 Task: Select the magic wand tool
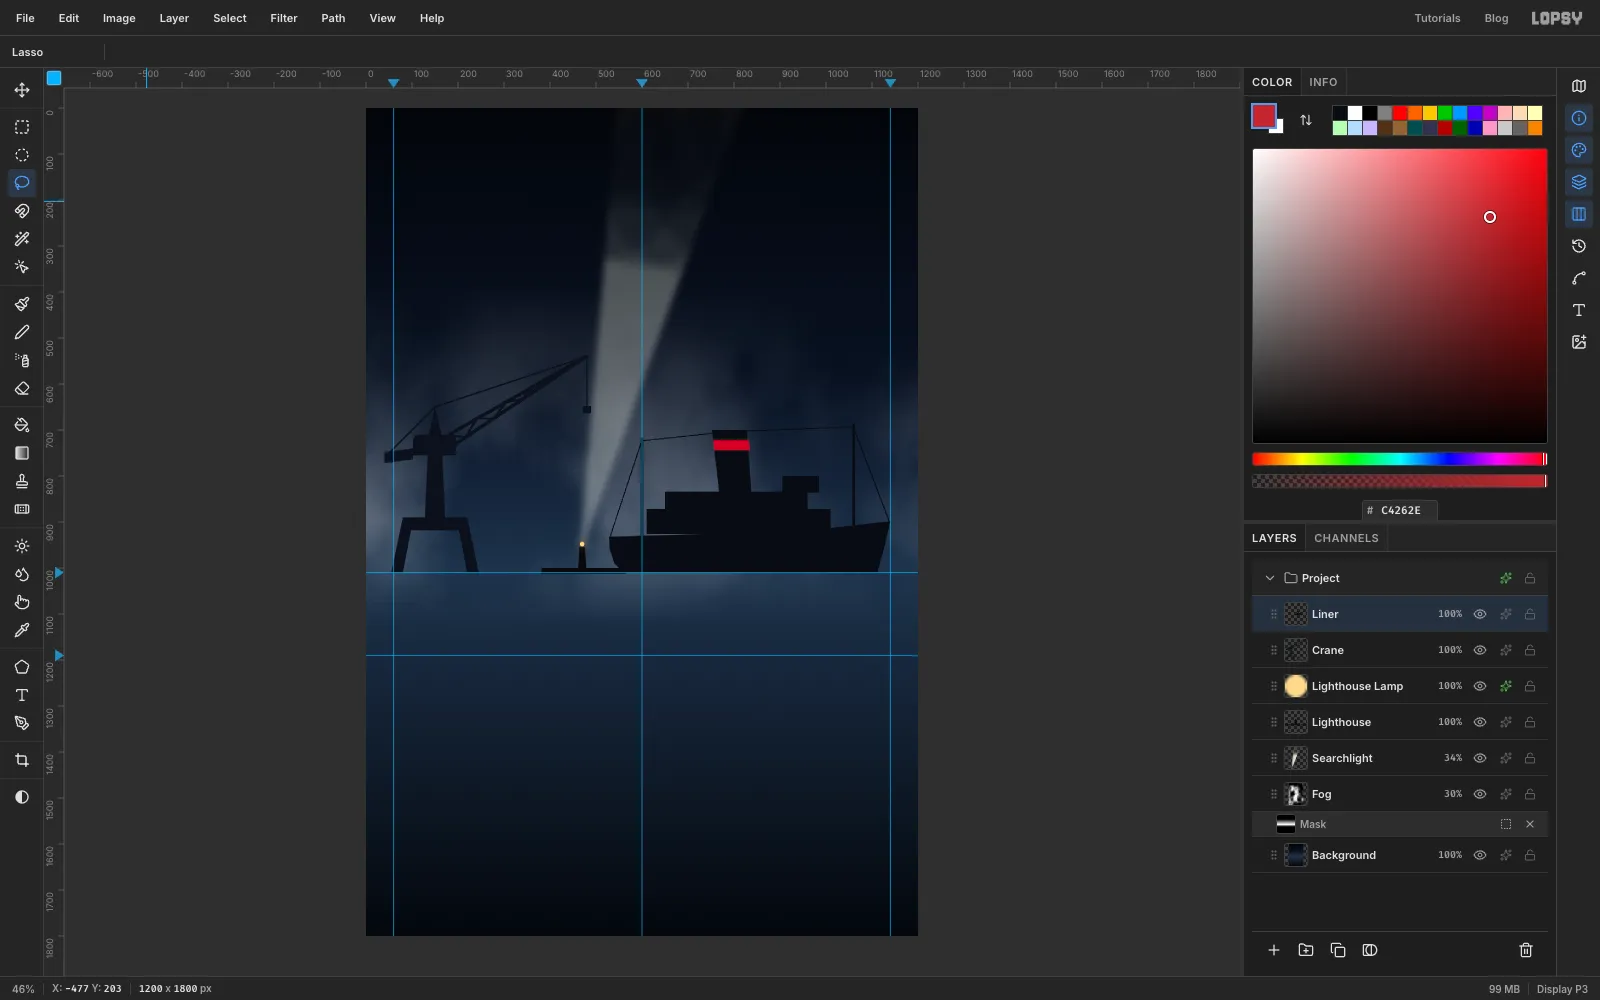(x=22, y=239)
